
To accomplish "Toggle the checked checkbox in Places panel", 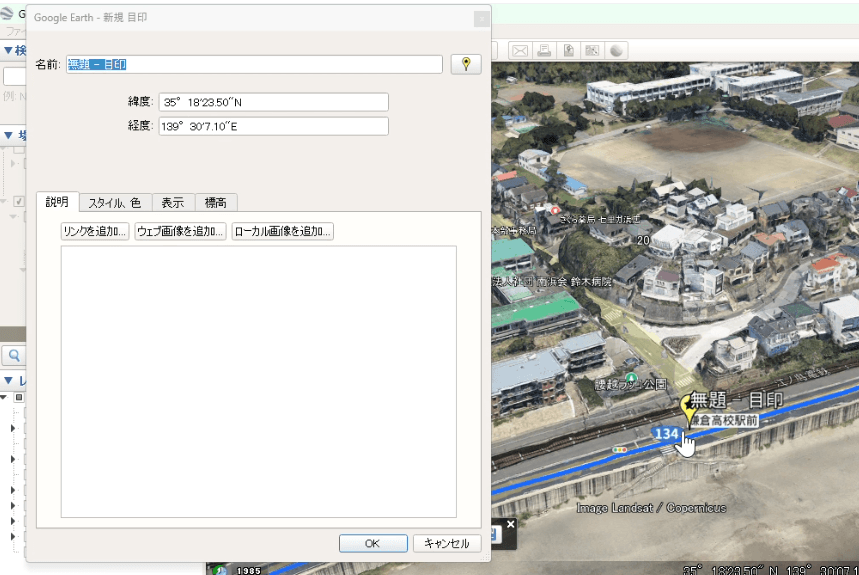I will pyautogui.click(x=18, y=201).
